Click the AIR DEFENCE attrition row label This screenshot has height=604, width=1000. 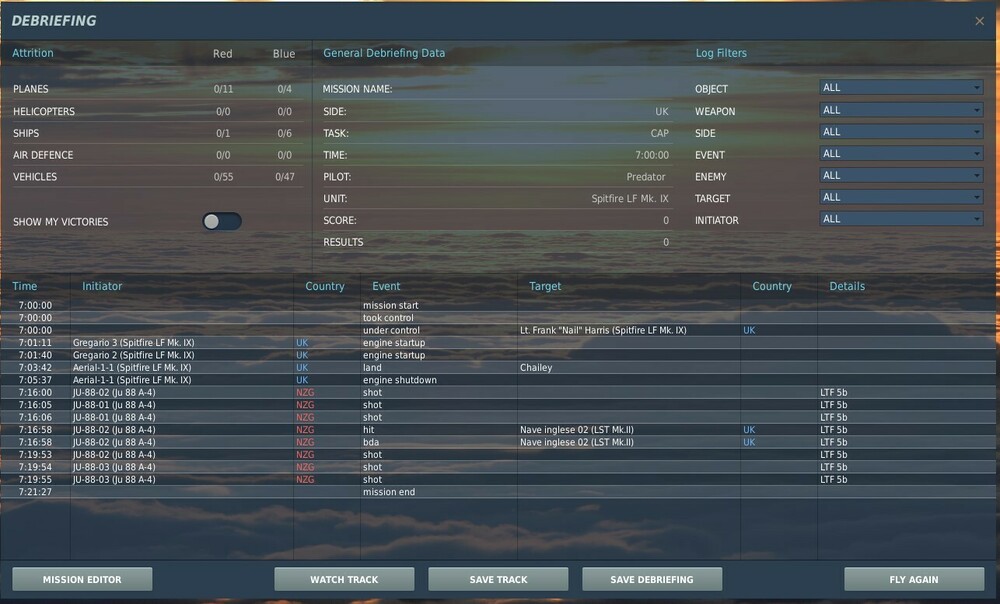click(x=43, y=155)
